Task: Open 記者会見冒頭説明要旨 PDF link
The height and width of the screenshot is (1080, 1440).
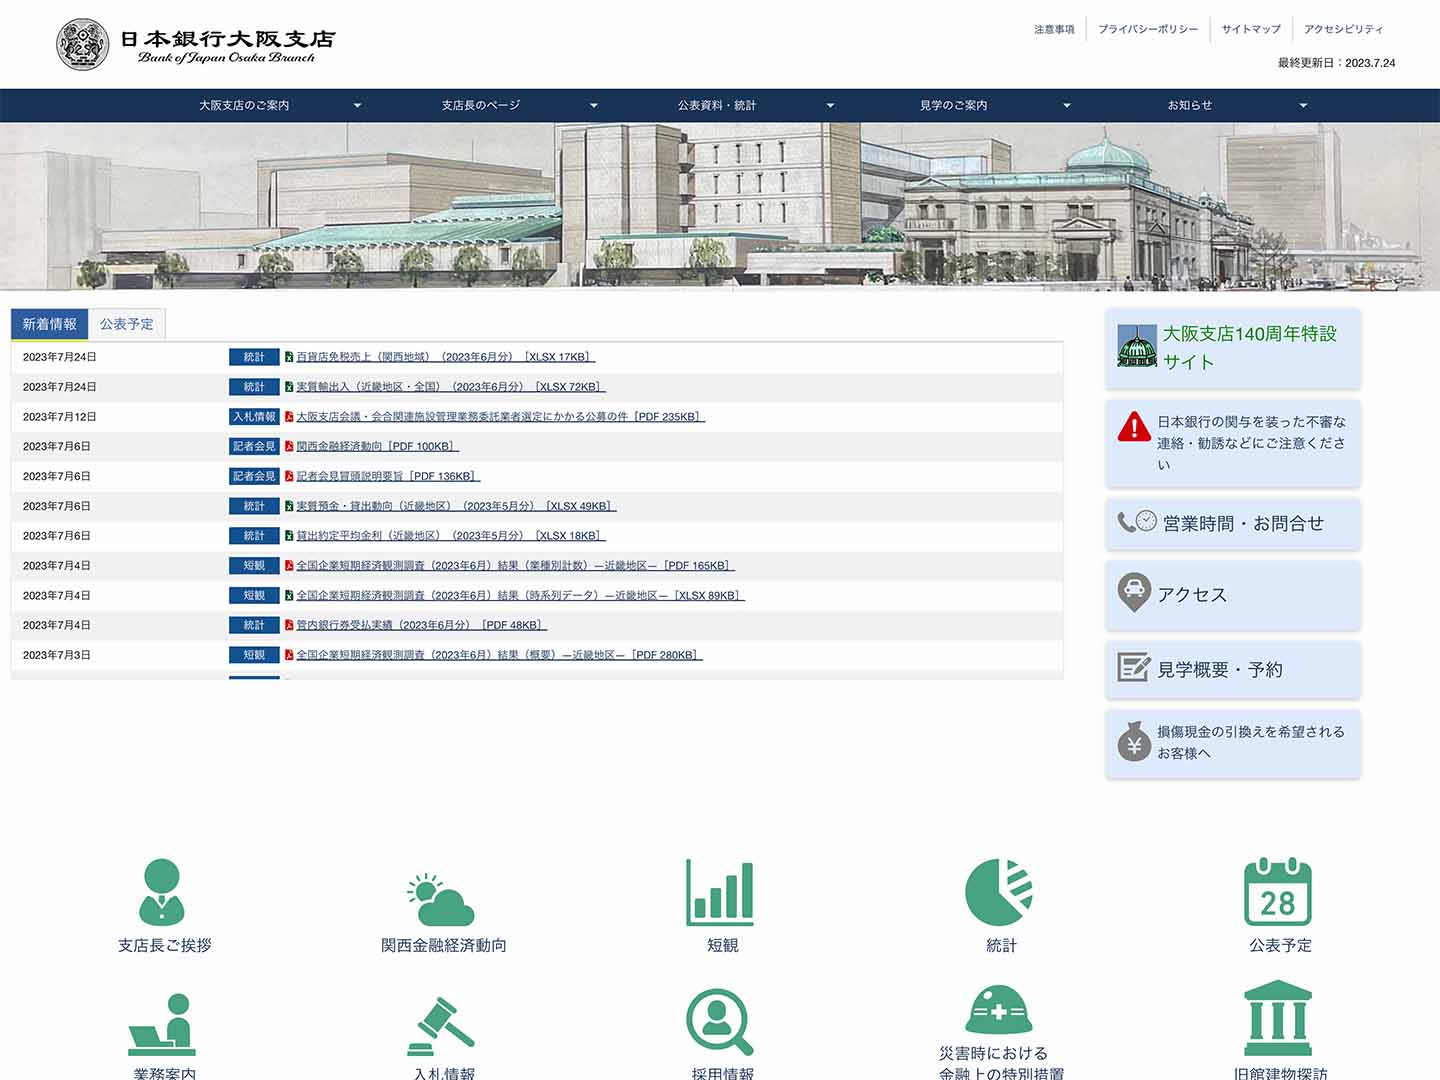Action: click(388, 476)
